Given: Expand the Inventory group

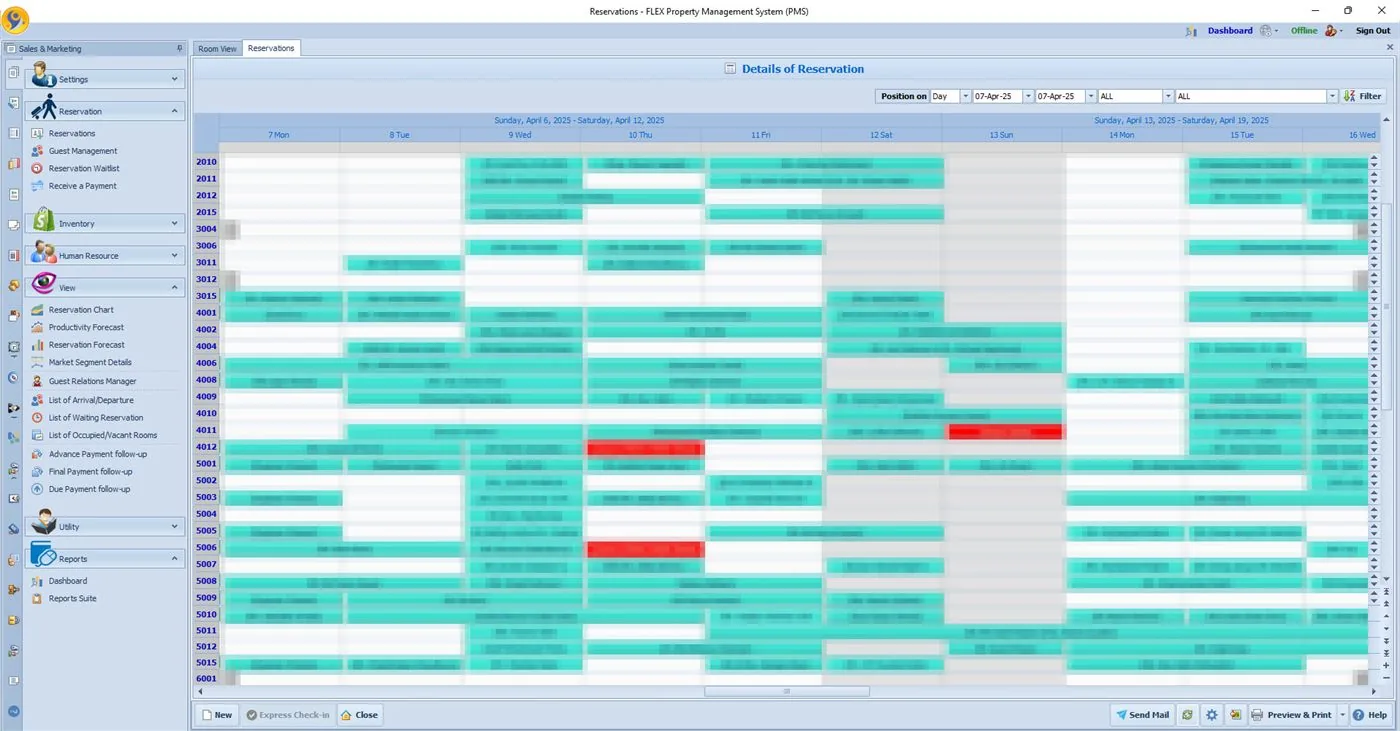Looking at the screenshot, I should (x=104, y=223).
